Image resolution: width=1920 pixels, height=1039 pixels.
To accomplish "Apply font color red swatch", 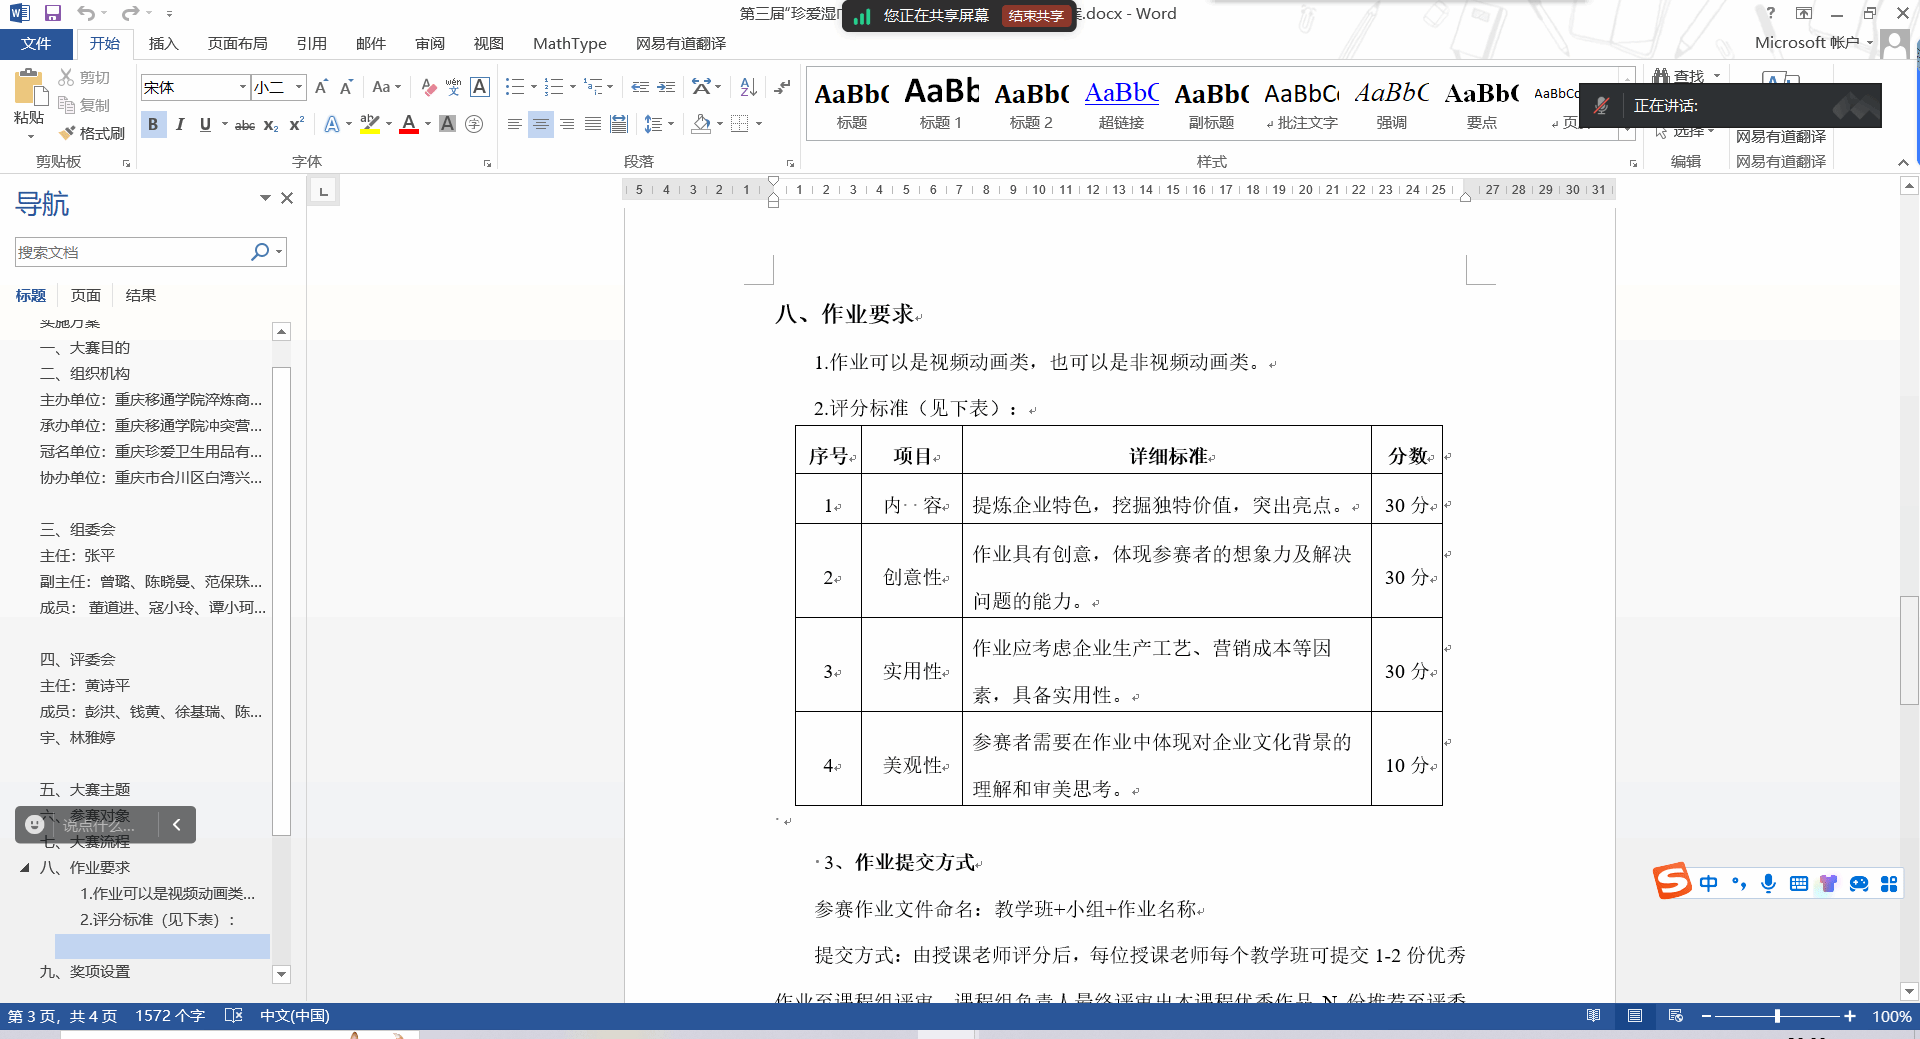I will pyautogui.click(x=408, y=124).
